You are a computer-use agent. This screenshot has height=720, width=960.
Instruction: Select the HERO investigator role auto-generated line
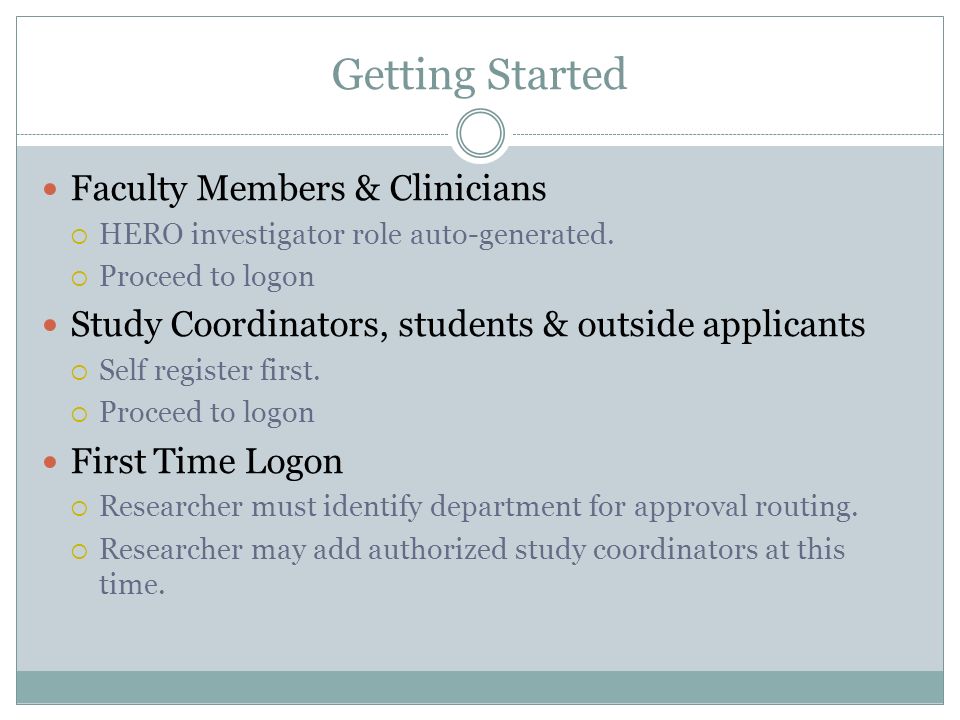click(x=356, y=235)
